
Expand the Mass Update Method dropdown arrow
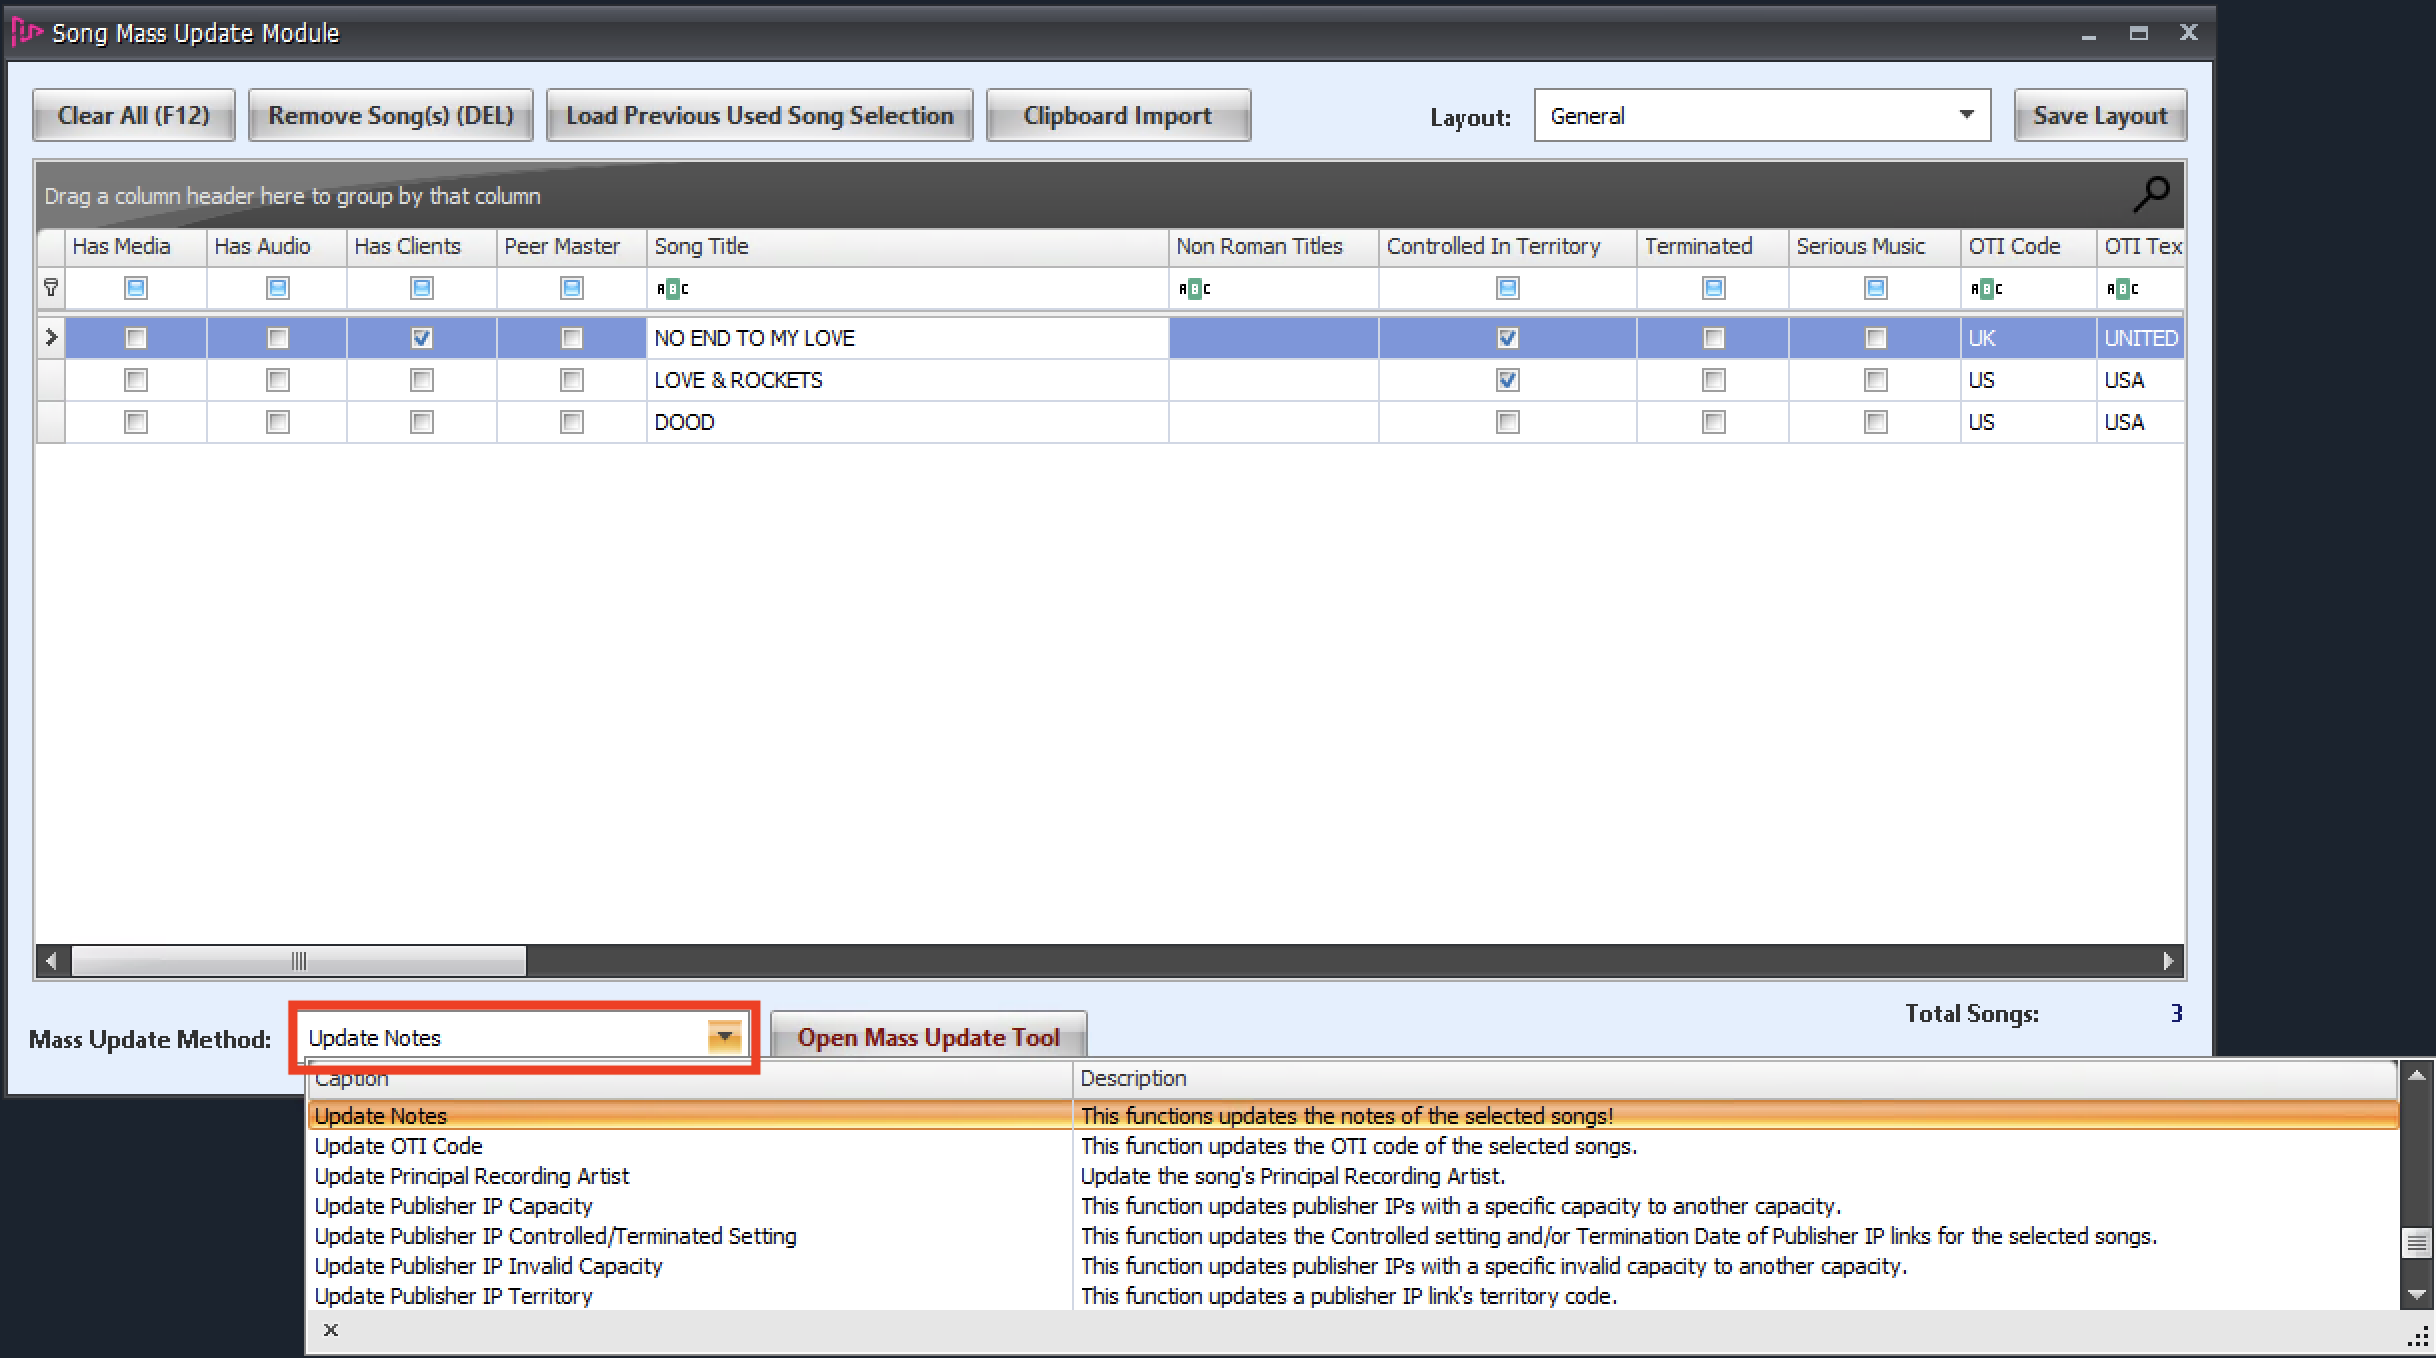point(724,1037)
